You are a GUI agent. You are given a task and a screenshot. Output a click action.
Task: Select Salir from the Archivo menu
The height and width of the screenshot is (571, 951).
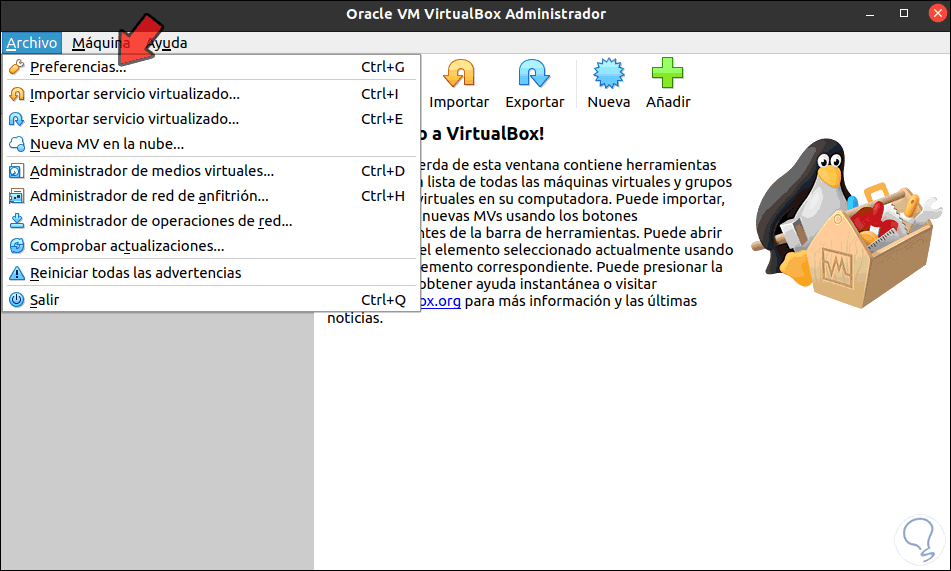coord(212,300)
